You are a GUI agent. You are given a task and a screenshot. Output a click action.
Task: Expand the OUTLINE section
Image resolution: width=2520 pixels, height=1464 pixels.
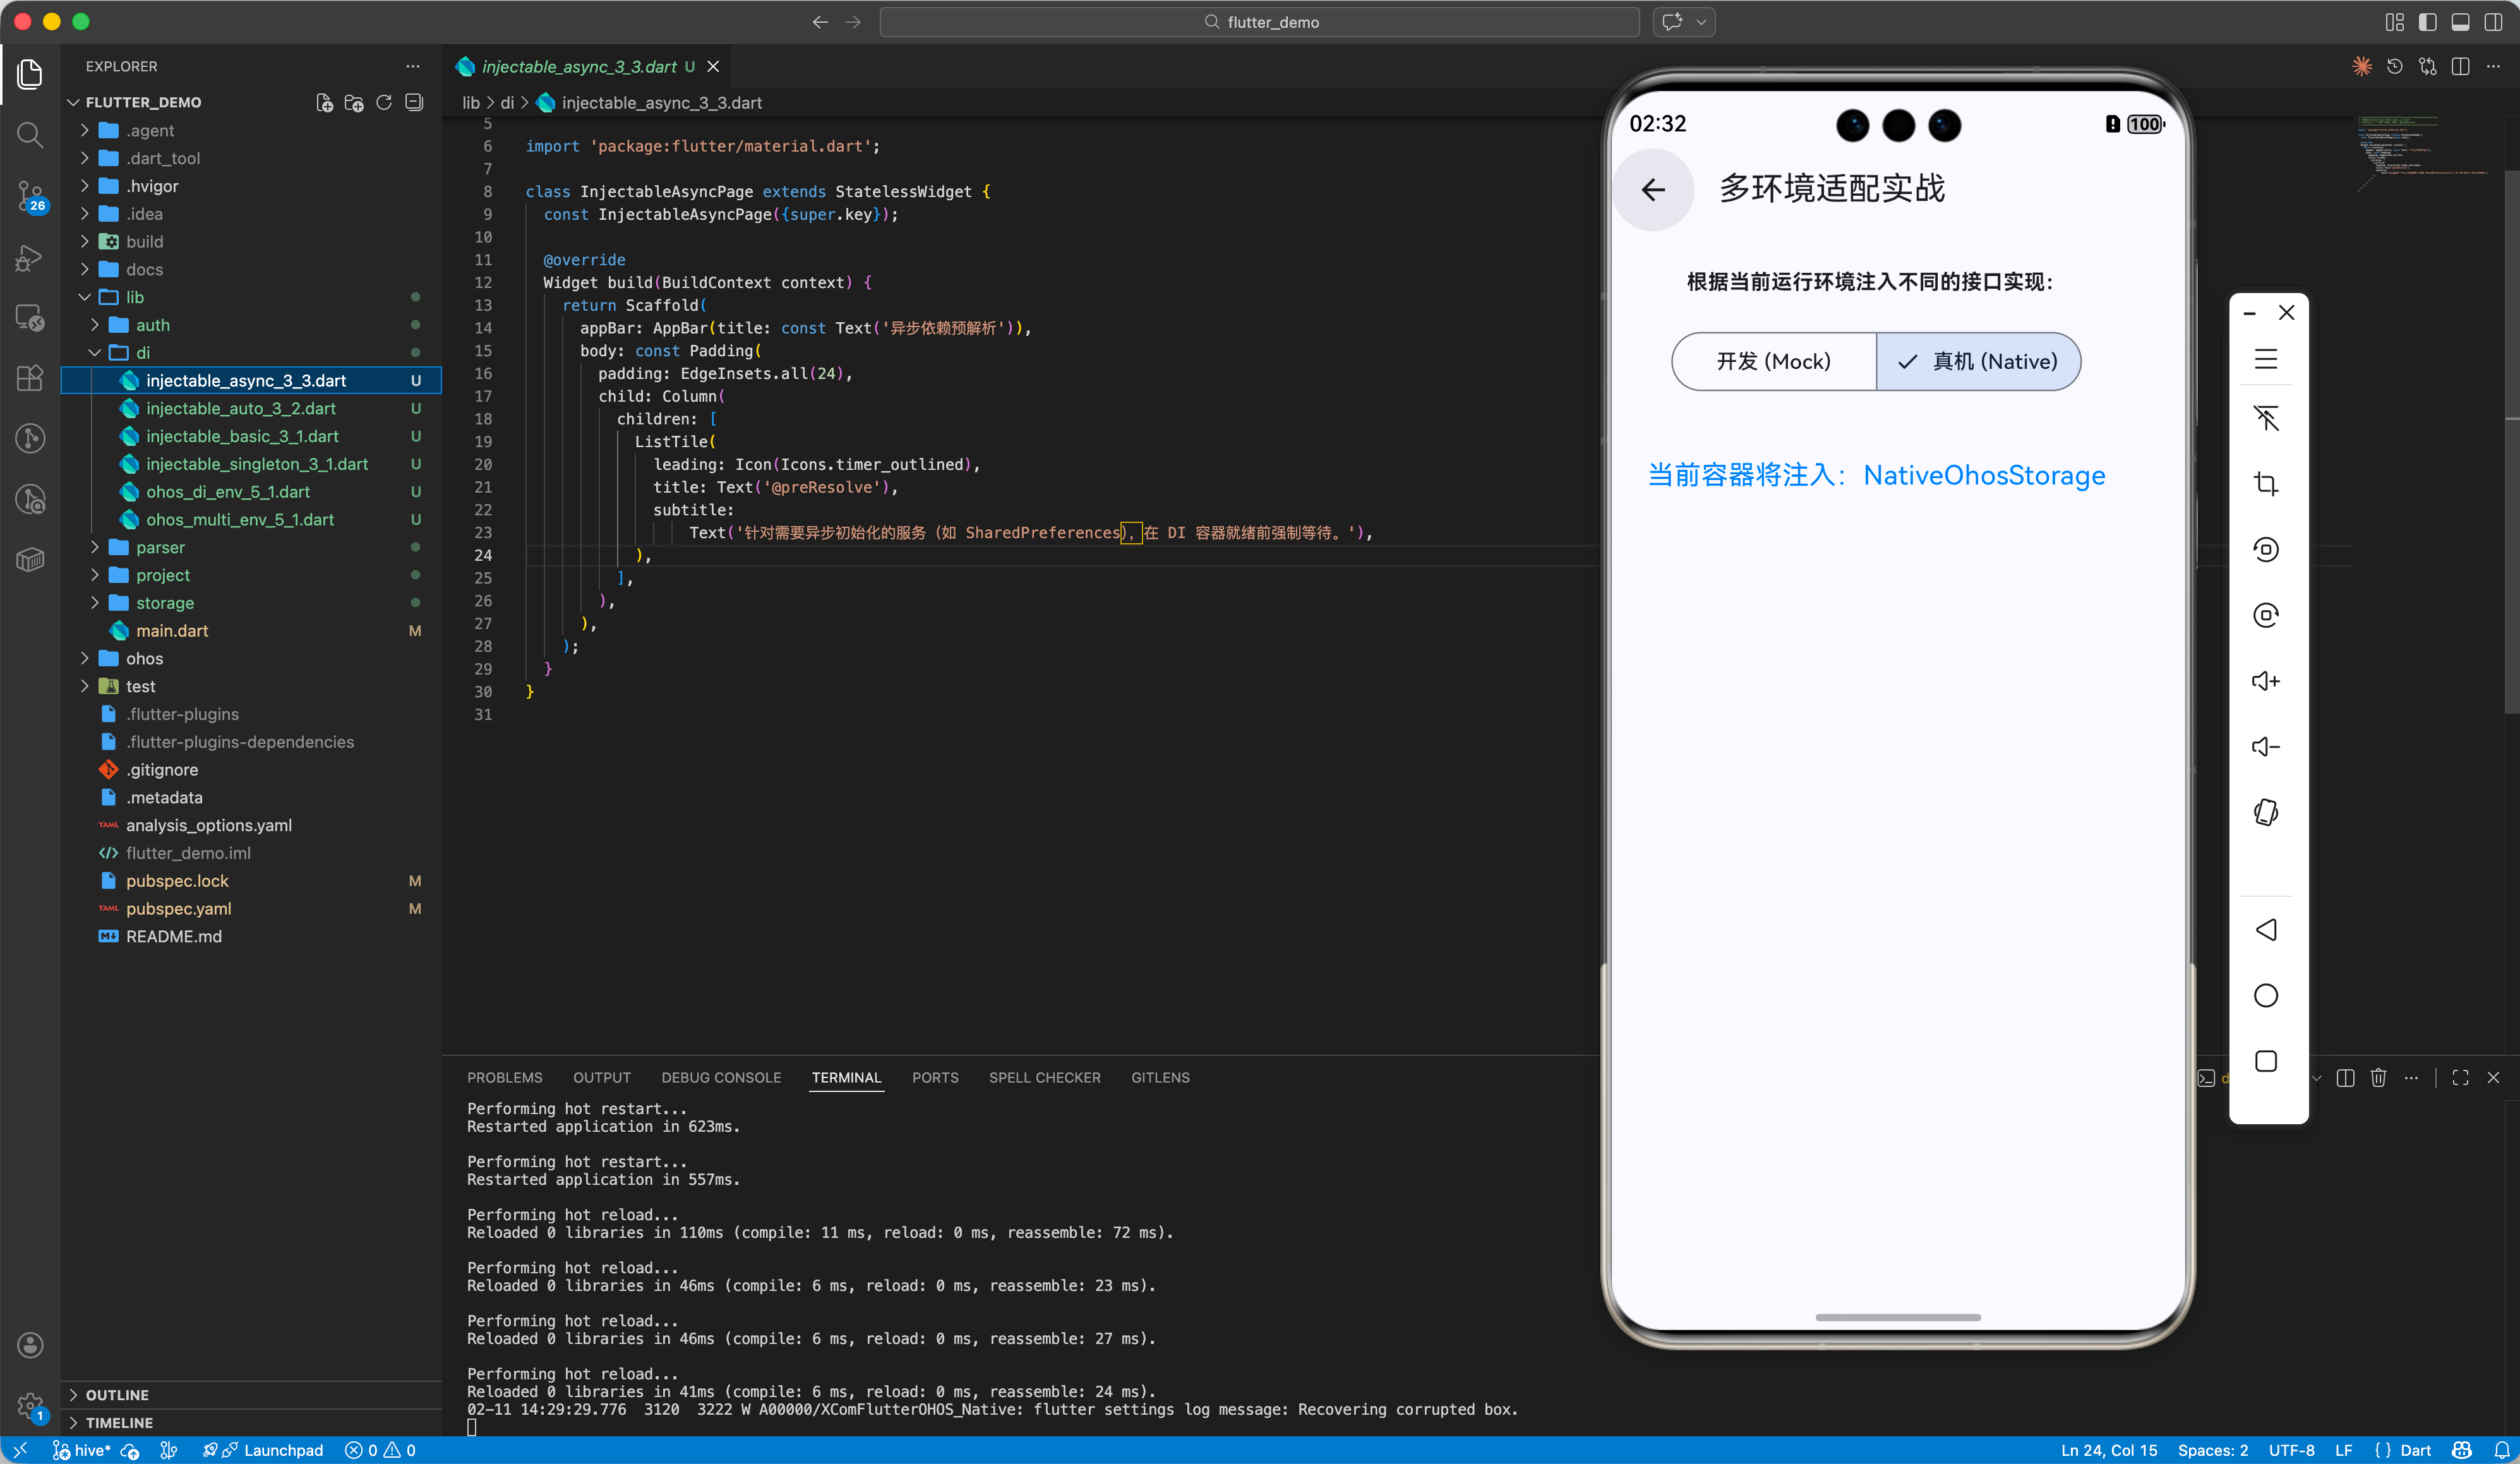[117, 1395]
